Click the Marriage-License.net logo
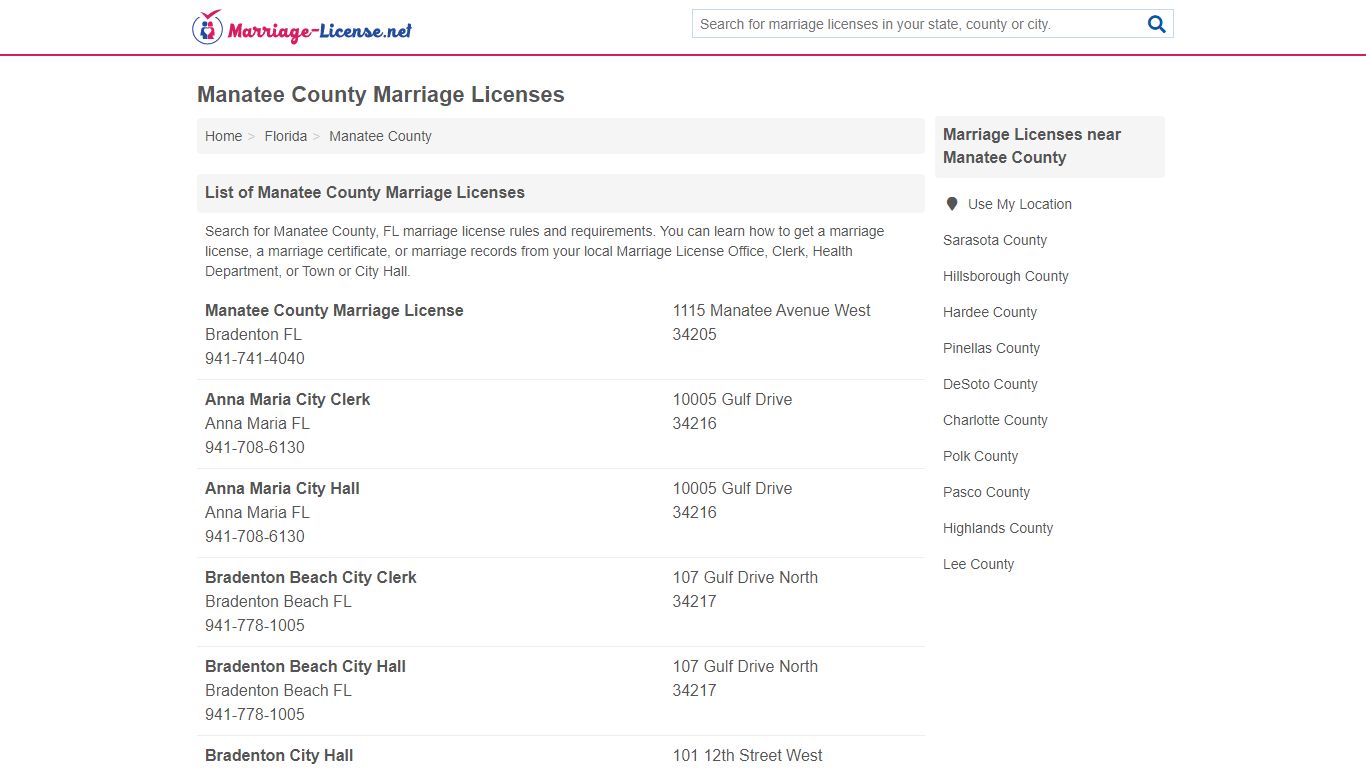This screenshot has height=768, width=1366. tap(302, 28)
